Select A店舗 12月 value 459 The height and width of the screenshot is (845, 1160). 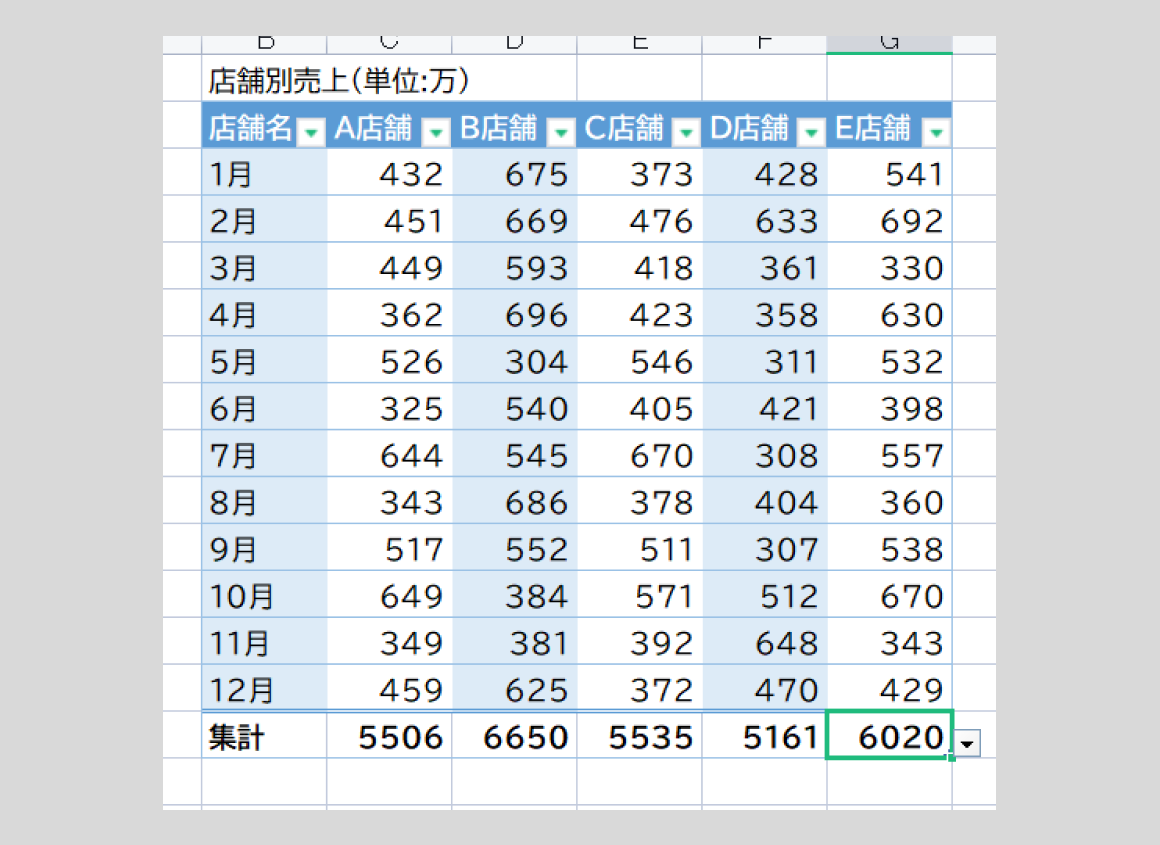click(389, 688)
